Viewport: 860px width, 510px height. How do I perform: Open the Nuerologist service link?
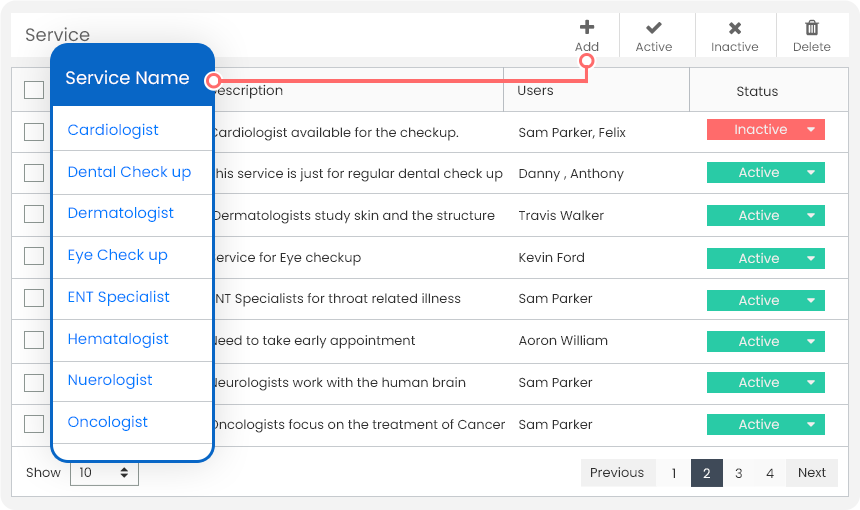[110, 380]
